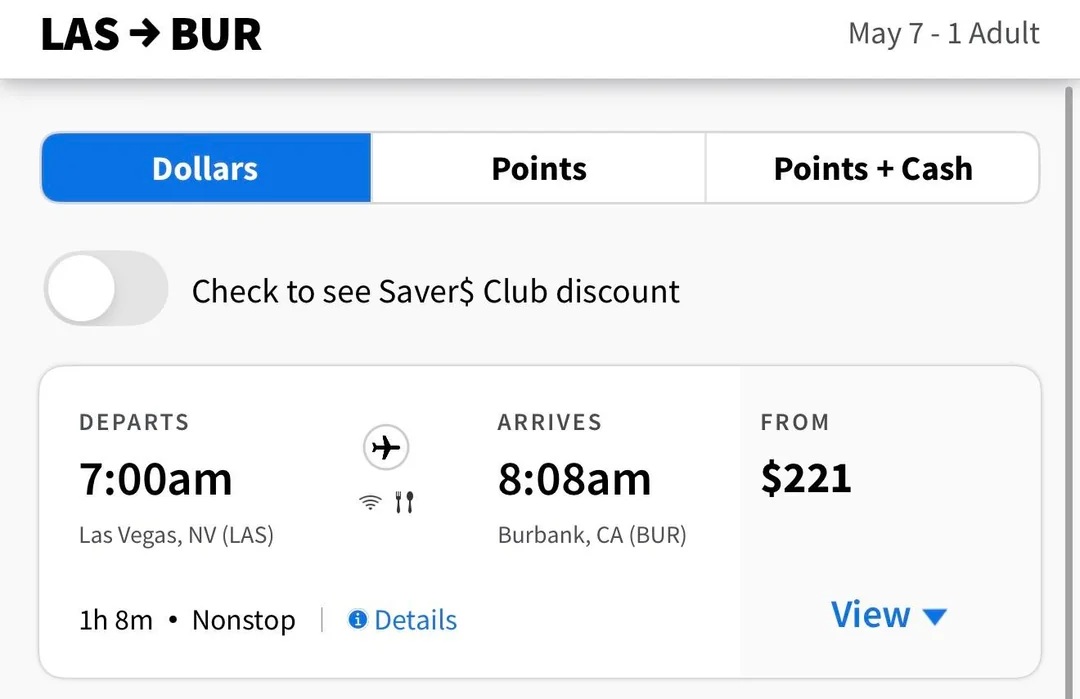Select the Dollars tab
1080x699 pixels.
(206, 168)
